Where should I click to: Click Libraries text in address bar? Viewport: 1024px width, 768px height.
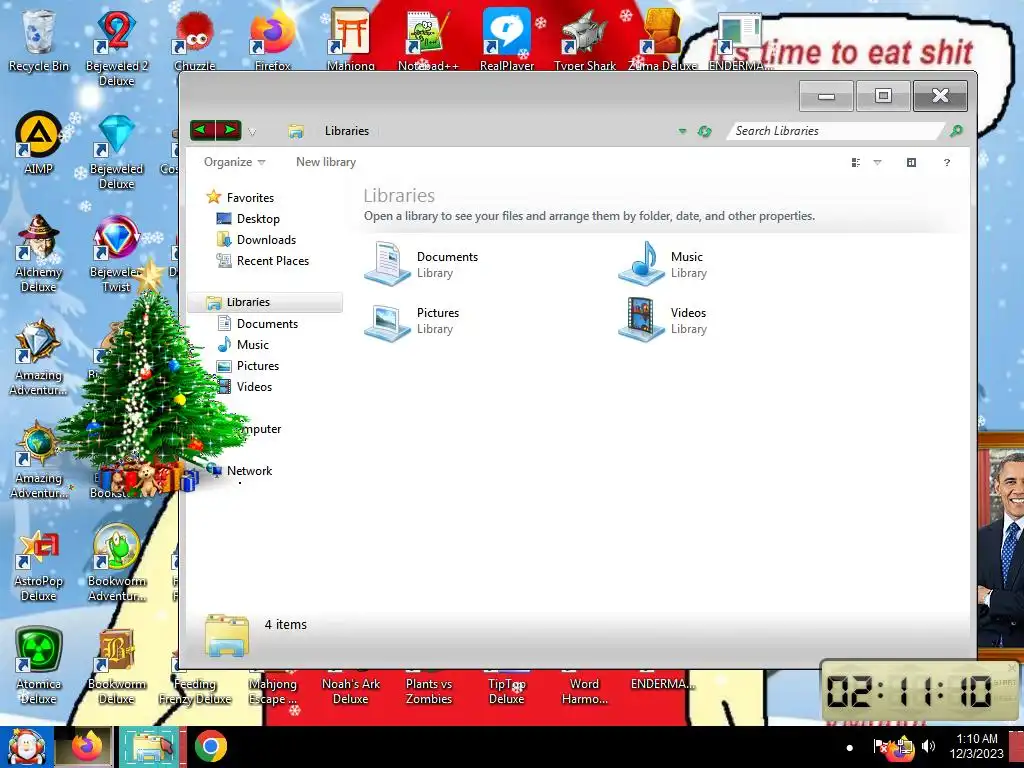pyautogui.click(x=347, y=131)
